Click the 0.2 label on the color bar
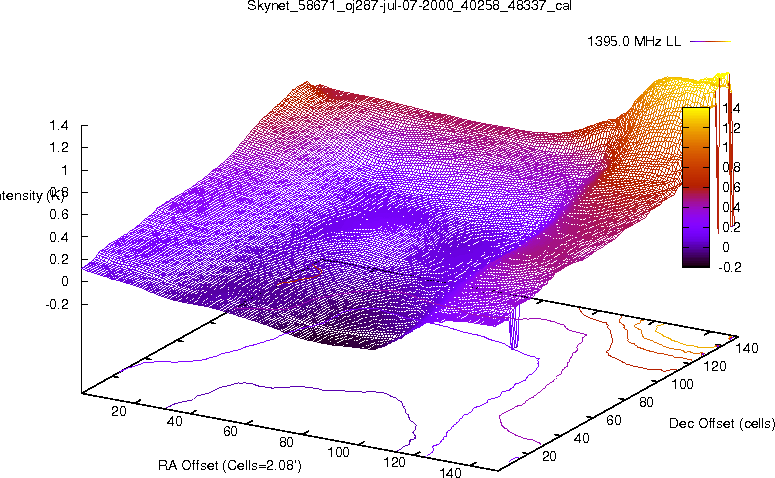The height and width of the screenshot is (478, 775). [x=731, y=227]
